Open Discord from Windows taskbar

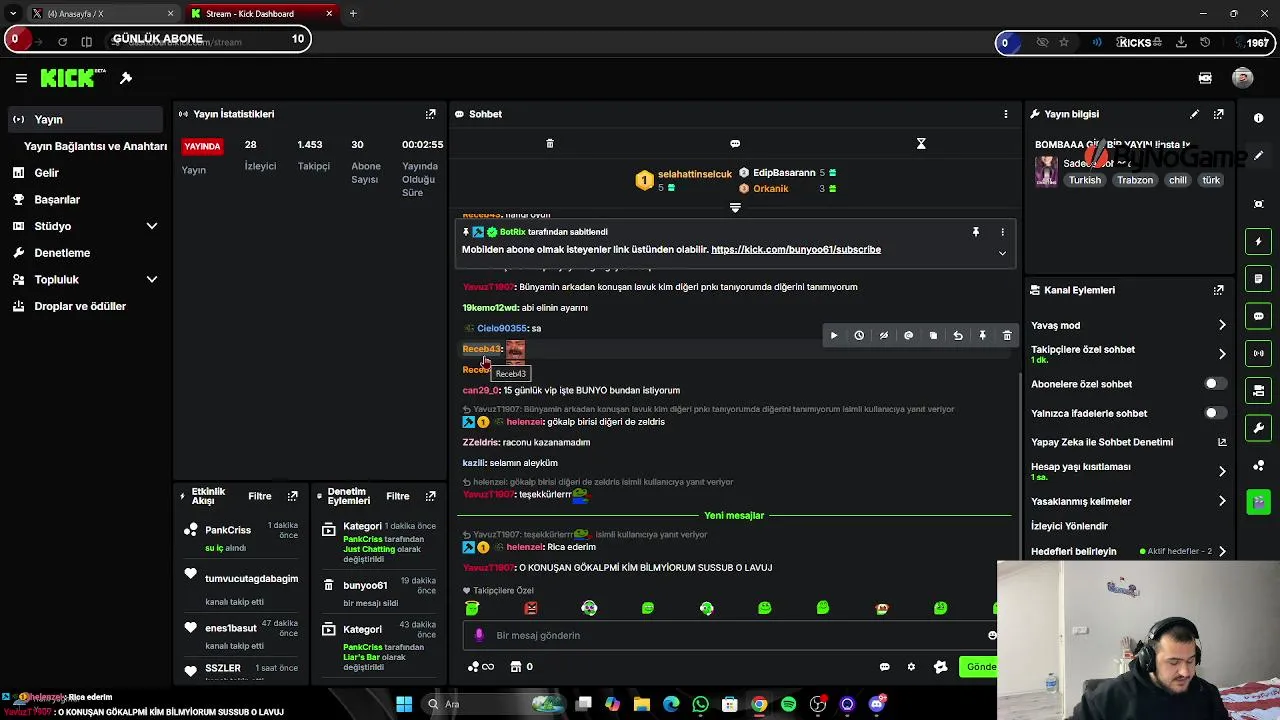877,704
